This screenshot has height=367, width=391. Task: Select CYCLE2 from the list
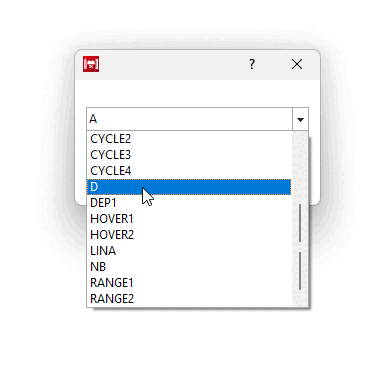[x=189, y=139]
